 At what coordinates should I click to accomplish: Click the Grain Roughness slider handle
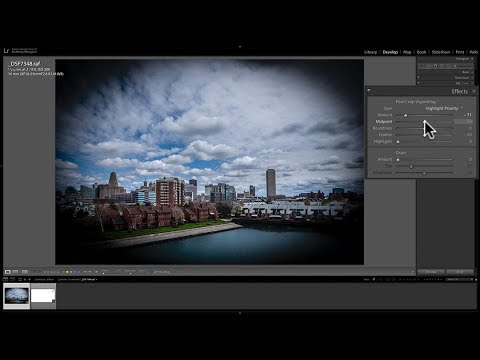[424, 173]
